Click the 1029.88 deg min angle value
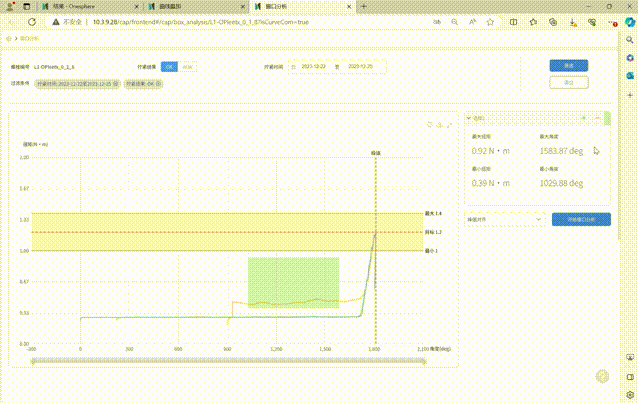The width and height of the screenshot is (638, 403). point(561,183)
